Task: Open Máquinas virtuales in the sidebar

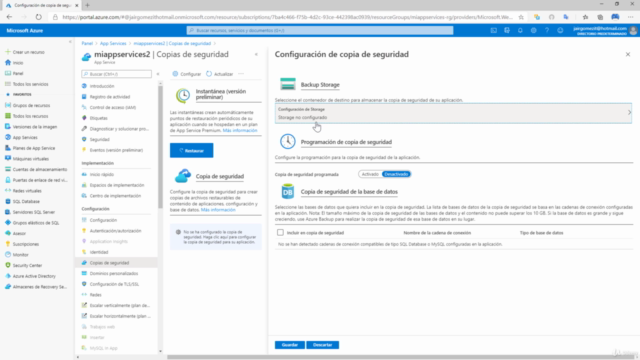Action: point(30,158)
